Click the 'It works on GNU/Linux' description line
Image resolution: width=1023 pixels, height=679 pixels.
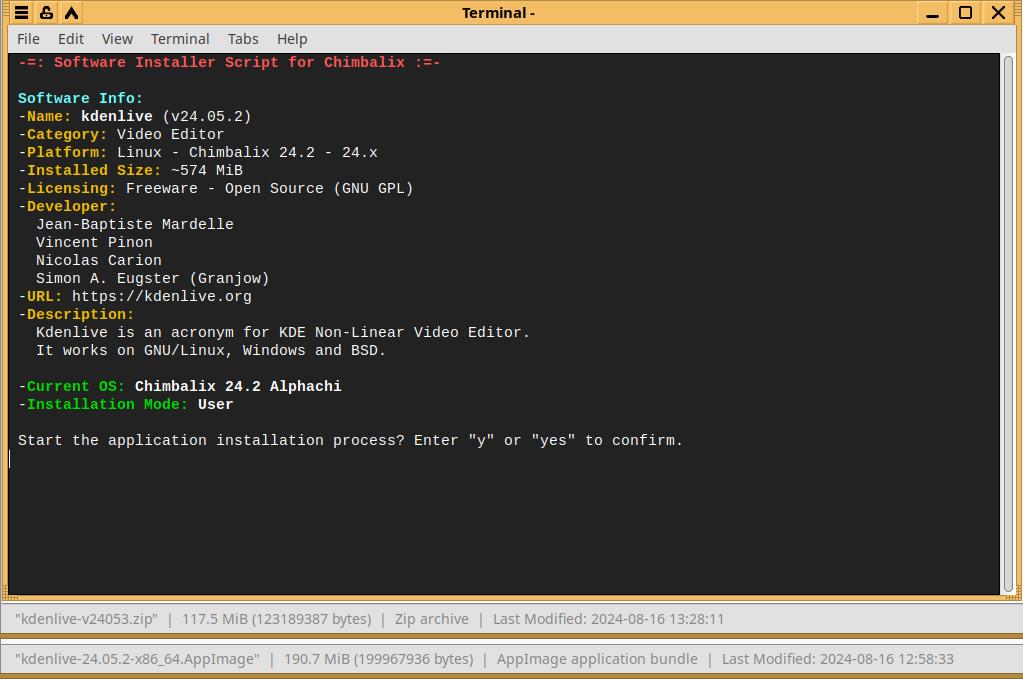pos(211,350)
